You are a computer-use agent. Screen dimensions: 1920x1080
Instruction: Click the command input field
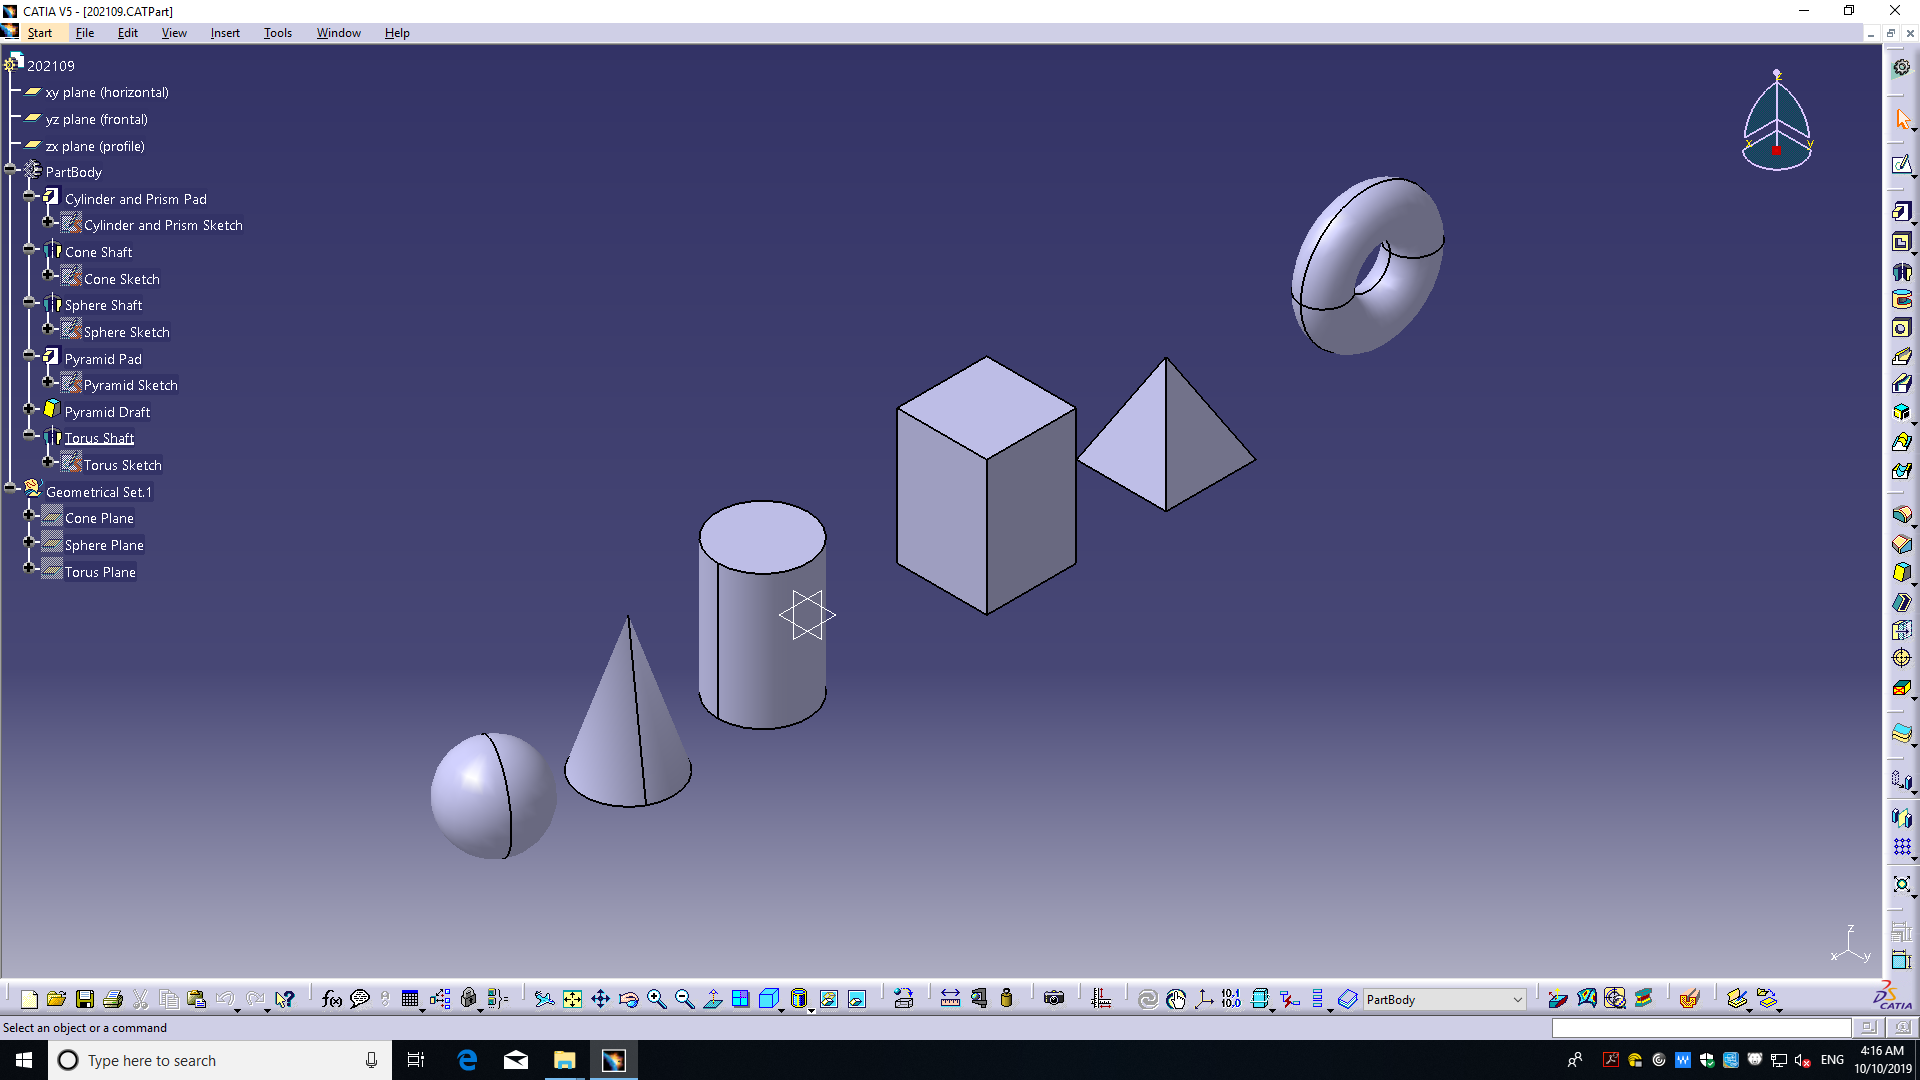coord(1700,1028)
